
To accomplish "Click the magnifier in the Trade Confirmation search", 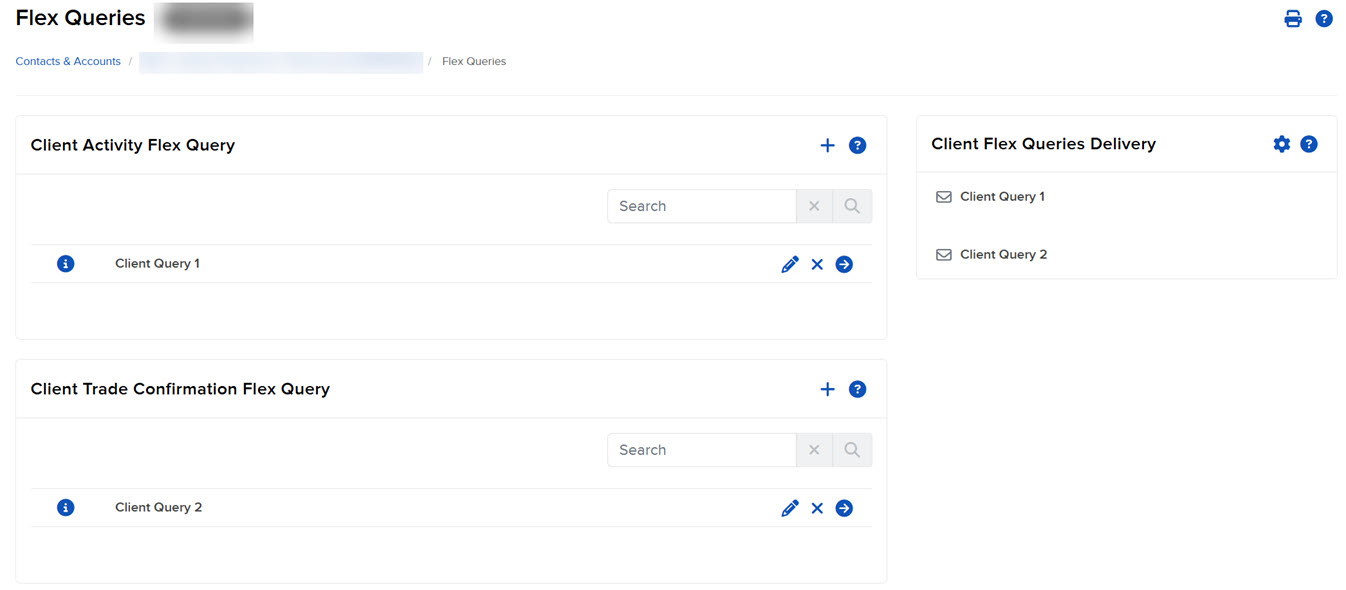I will pyautogui.click(x=851, y=449).
